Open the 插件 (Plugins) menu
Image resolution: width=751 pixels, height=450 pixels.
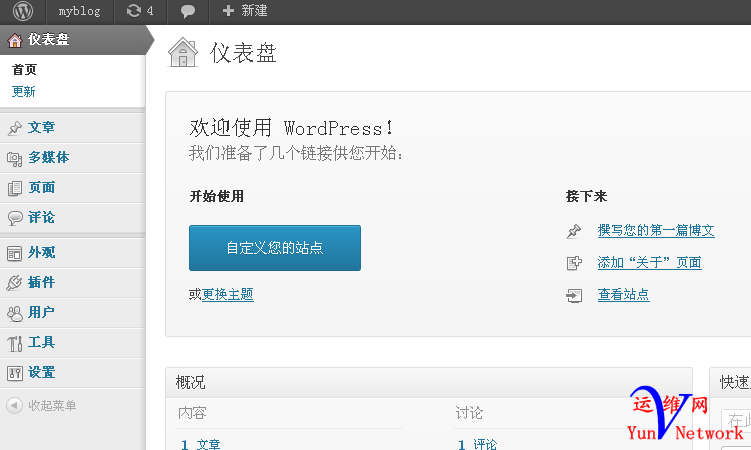pyautogui.click(x=41, y=282)
